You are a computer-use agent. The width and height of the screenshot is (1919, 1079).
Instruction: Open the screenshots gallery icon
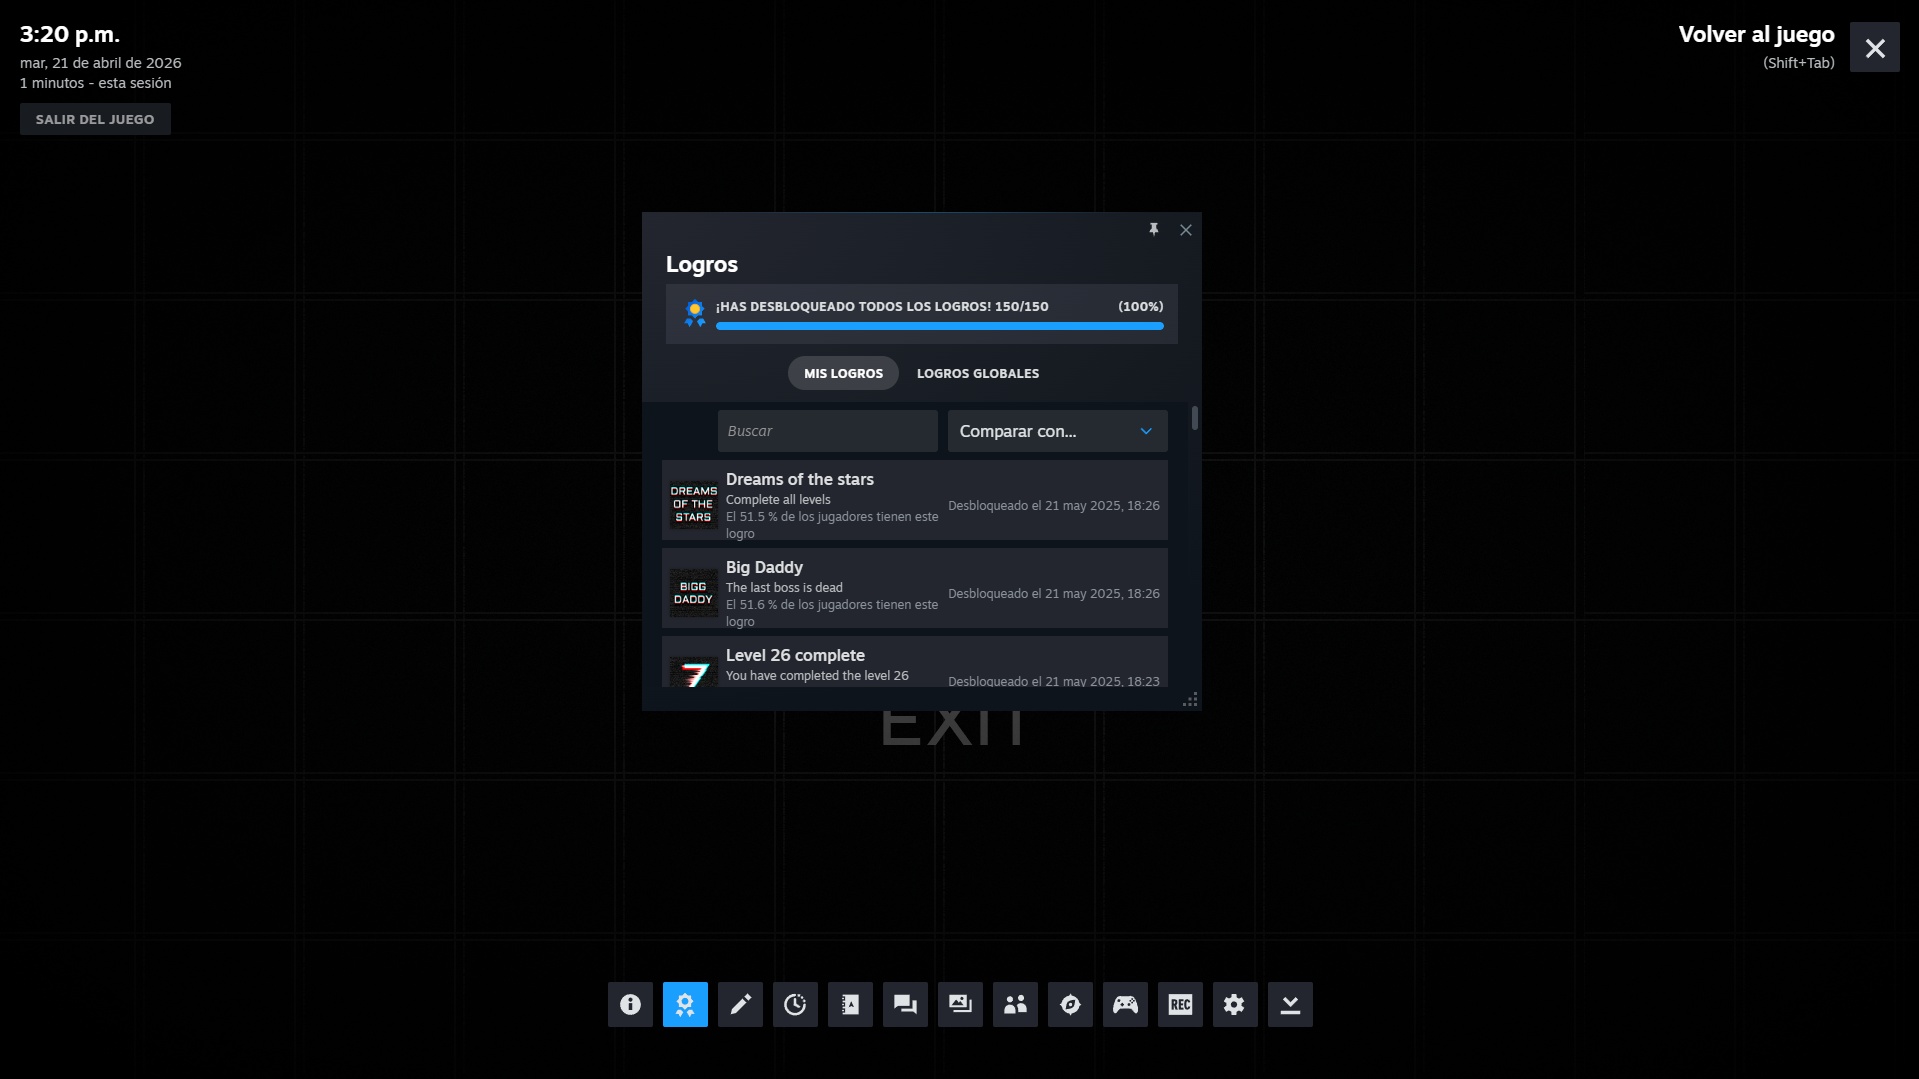(960, 1004)
